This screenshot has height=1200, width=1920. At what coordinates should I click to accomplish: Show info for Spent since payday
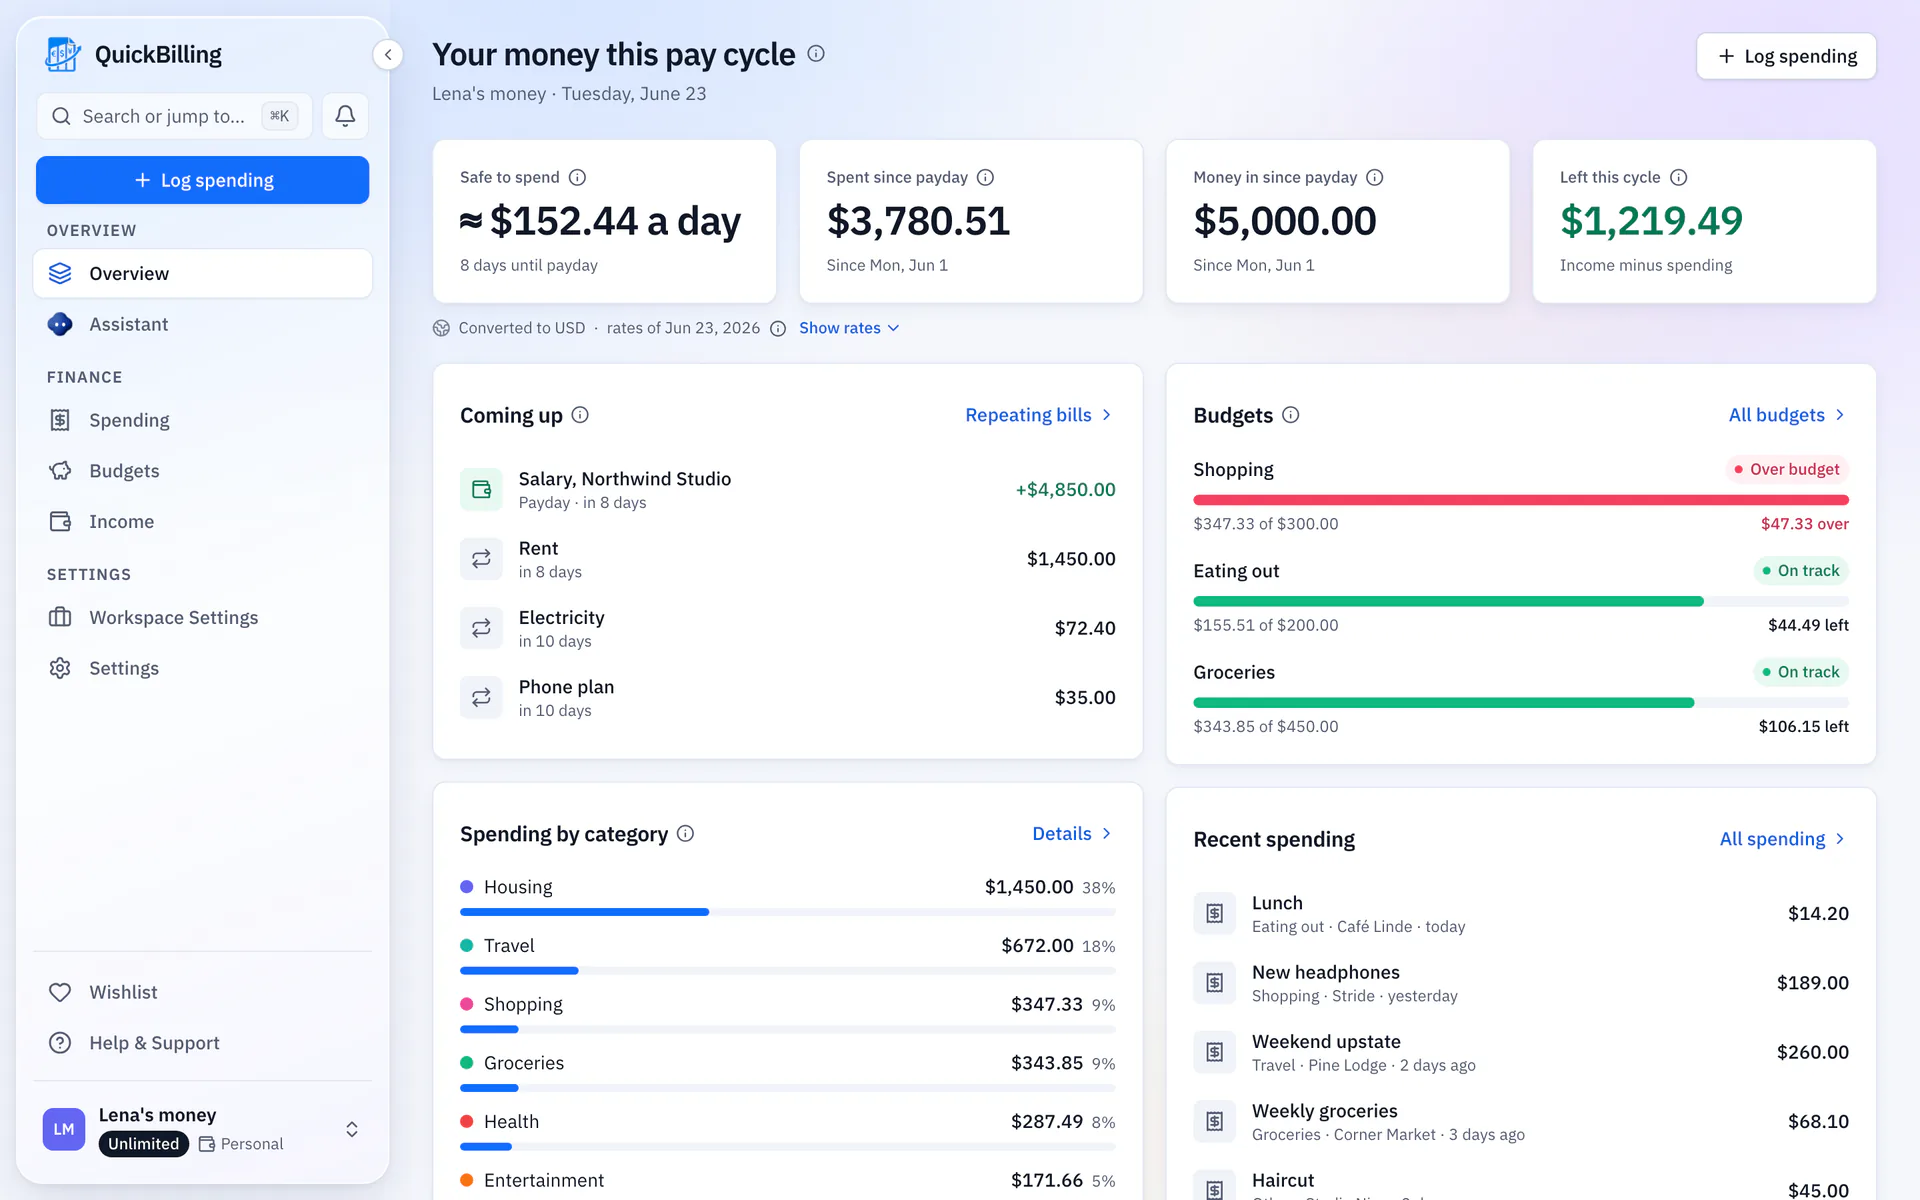pos(985,177)
